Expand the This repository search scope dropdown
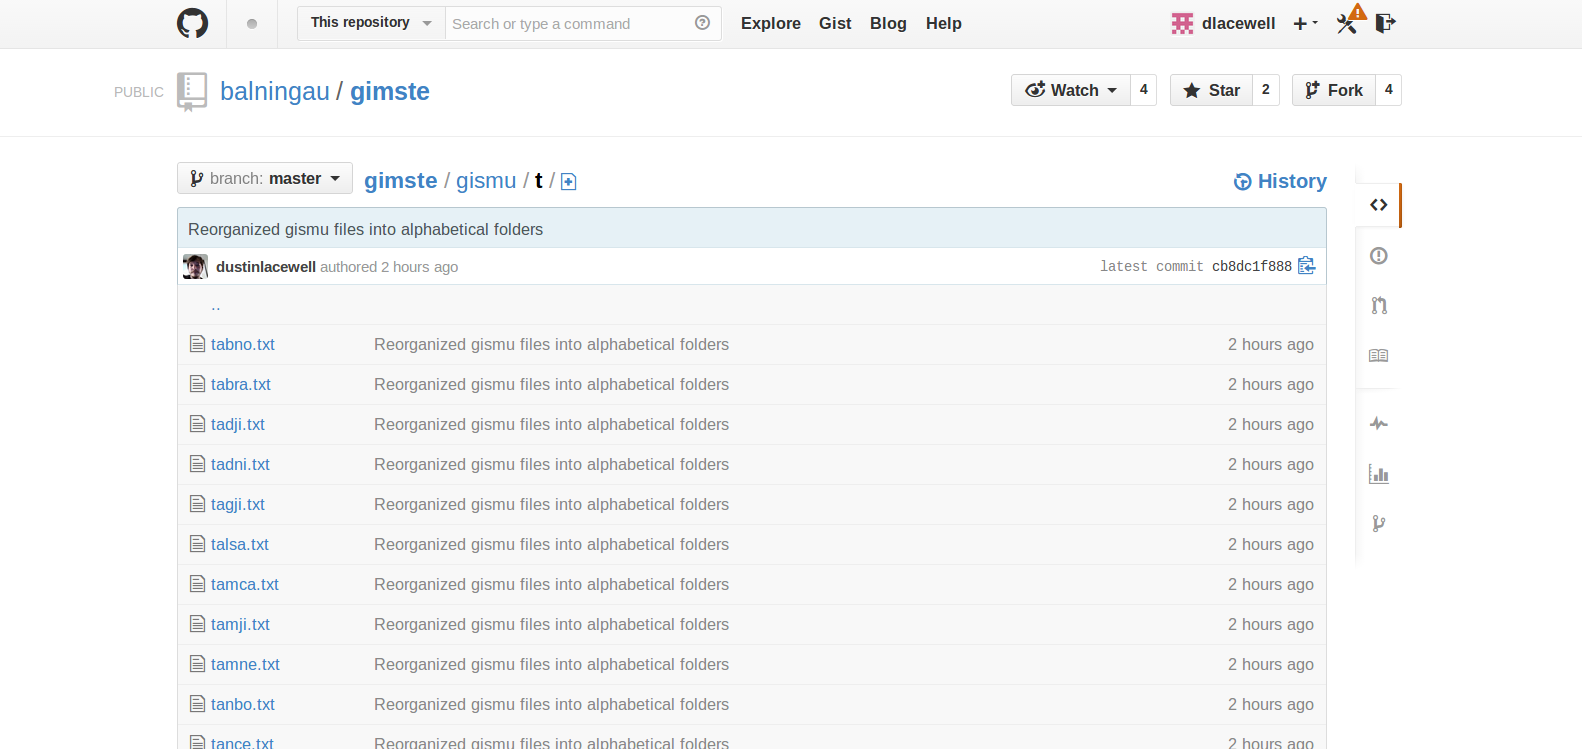Viewport: 1582px width, 753px height. pos(371,23)
